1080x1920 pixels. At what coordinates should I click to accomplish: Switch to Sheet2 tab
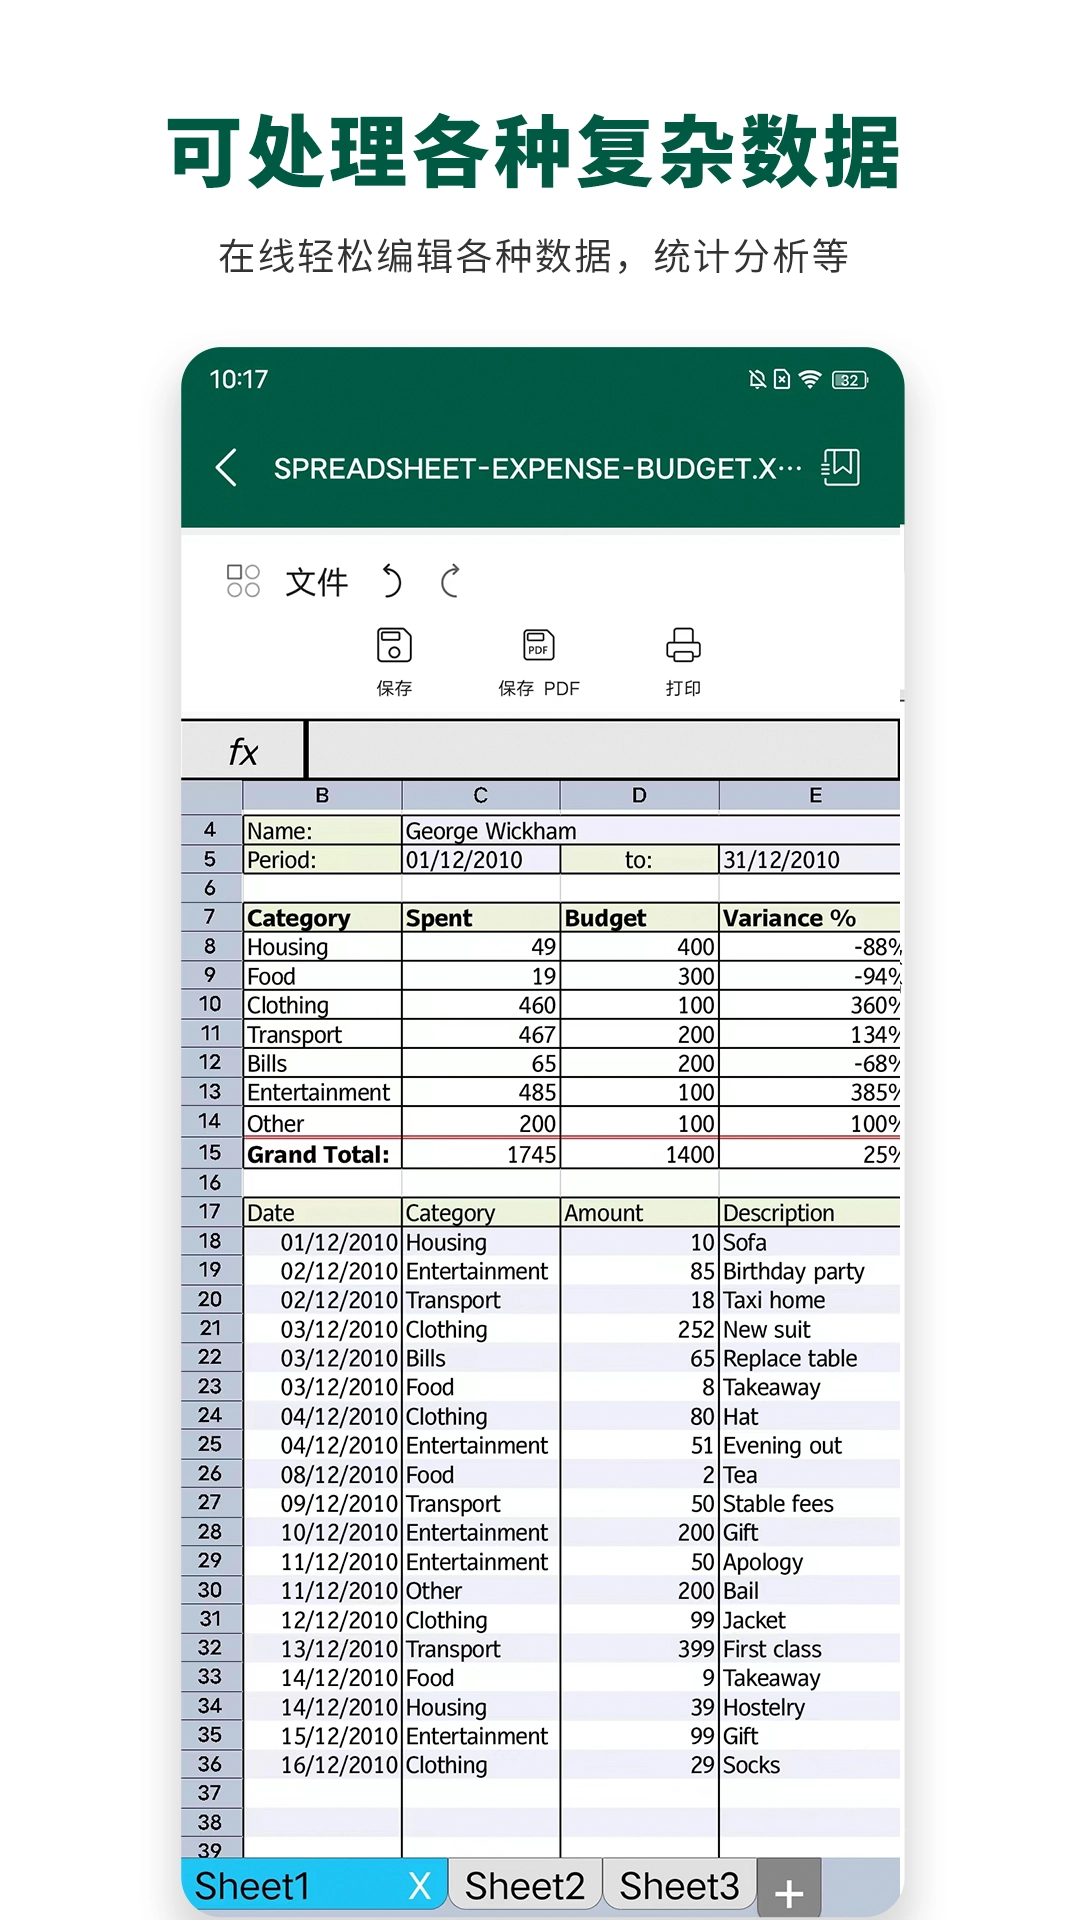(525, 1886)
